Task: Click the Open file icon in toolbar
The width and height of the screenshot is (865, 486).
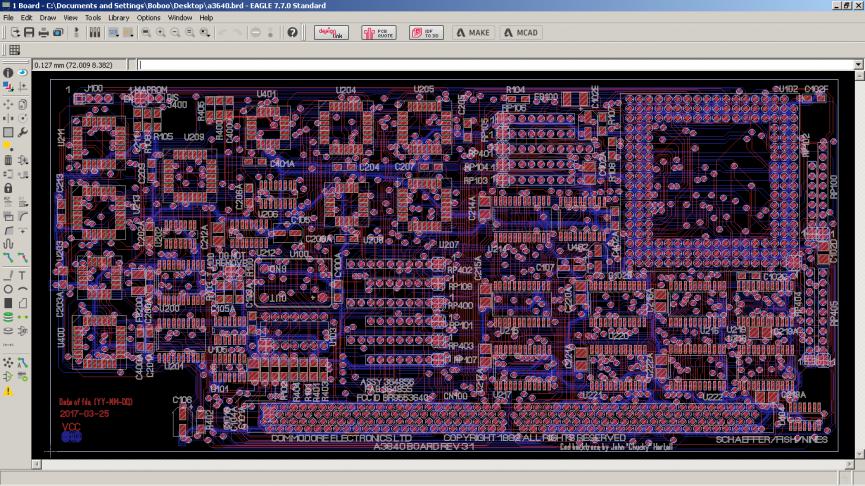Action: click(15, 33)
